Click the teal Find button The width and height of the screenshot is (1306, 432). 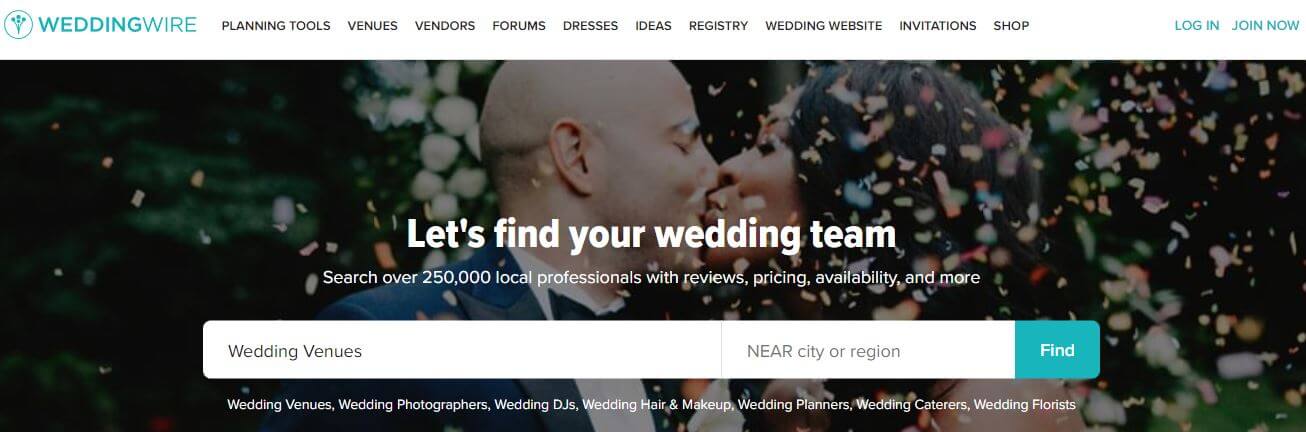tap(1057, 350)
